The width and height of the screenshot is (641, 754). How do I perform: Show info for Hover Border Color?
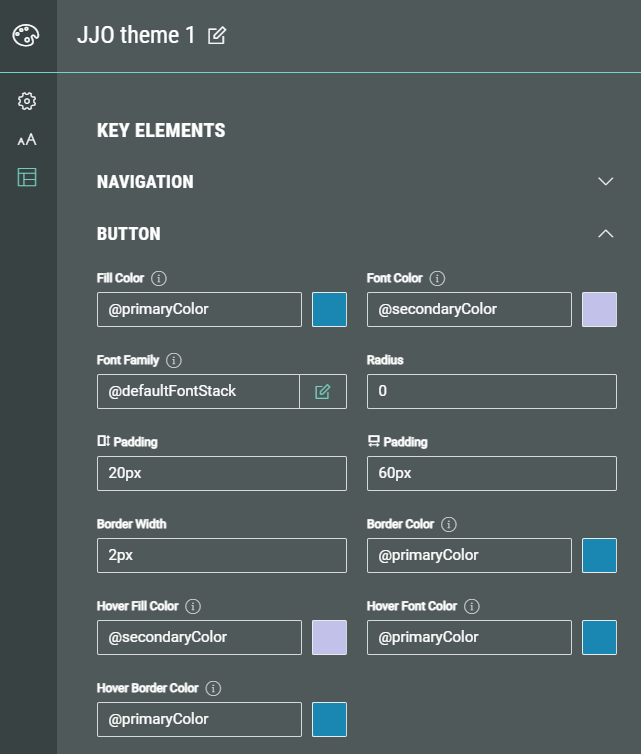tap(213, 688)
